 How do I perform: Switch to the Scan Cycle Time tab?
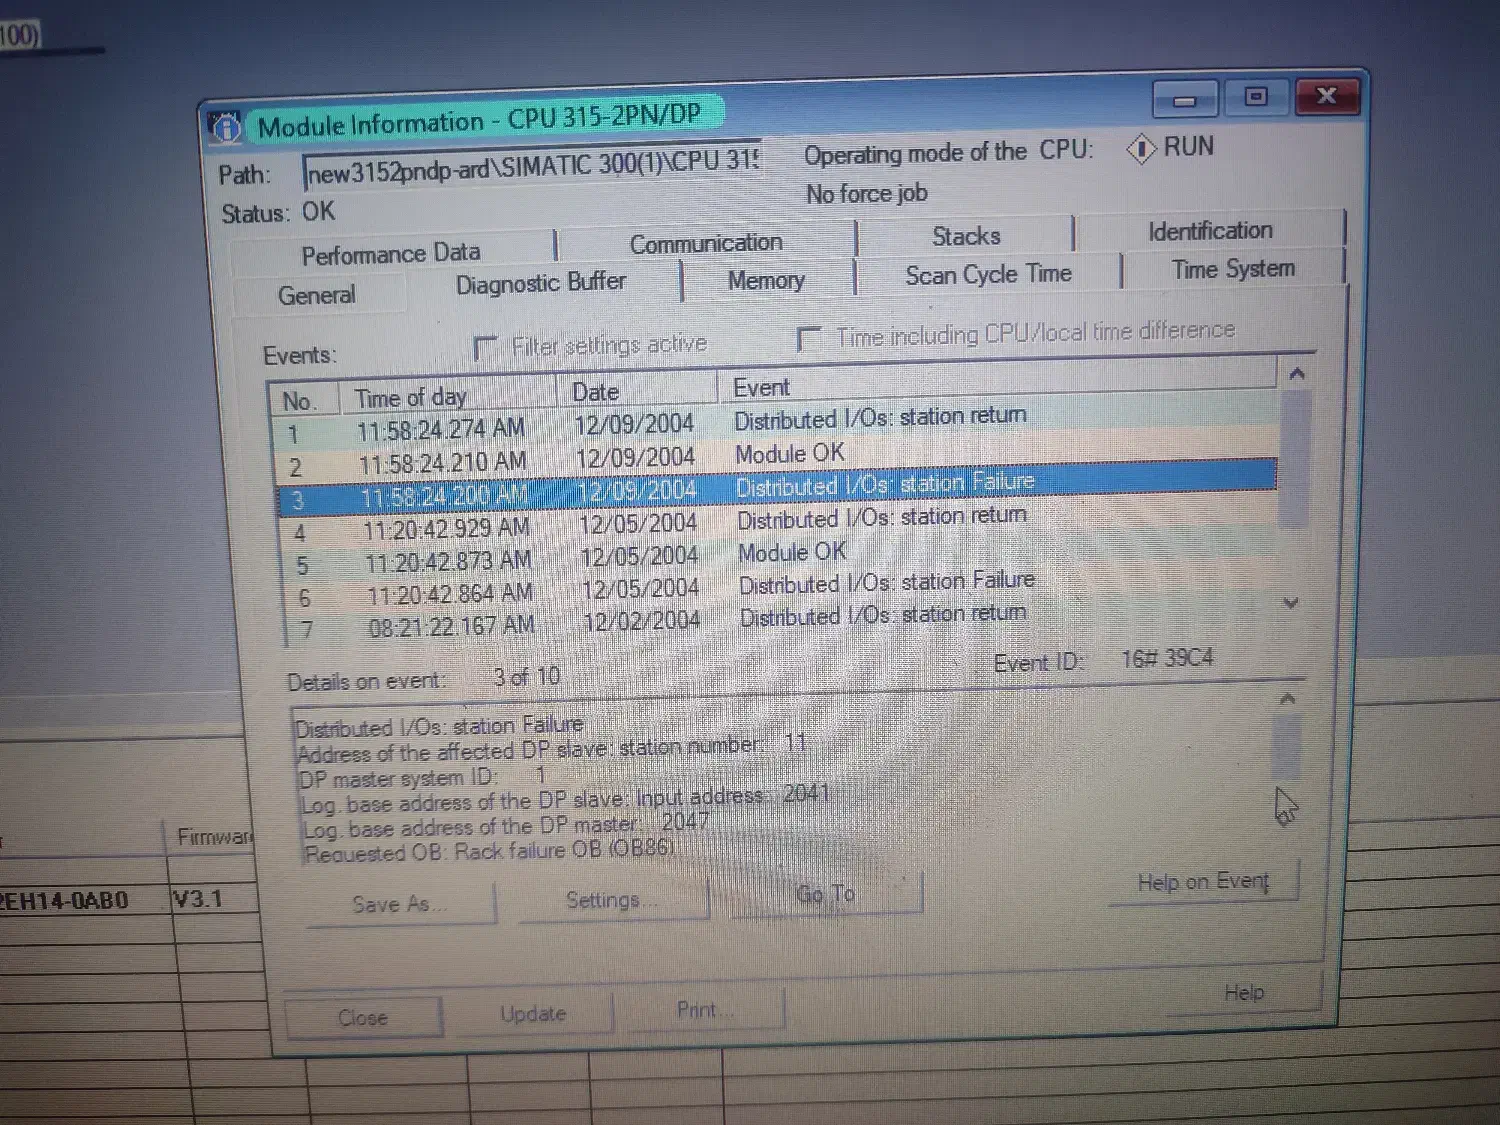[988, 274]
